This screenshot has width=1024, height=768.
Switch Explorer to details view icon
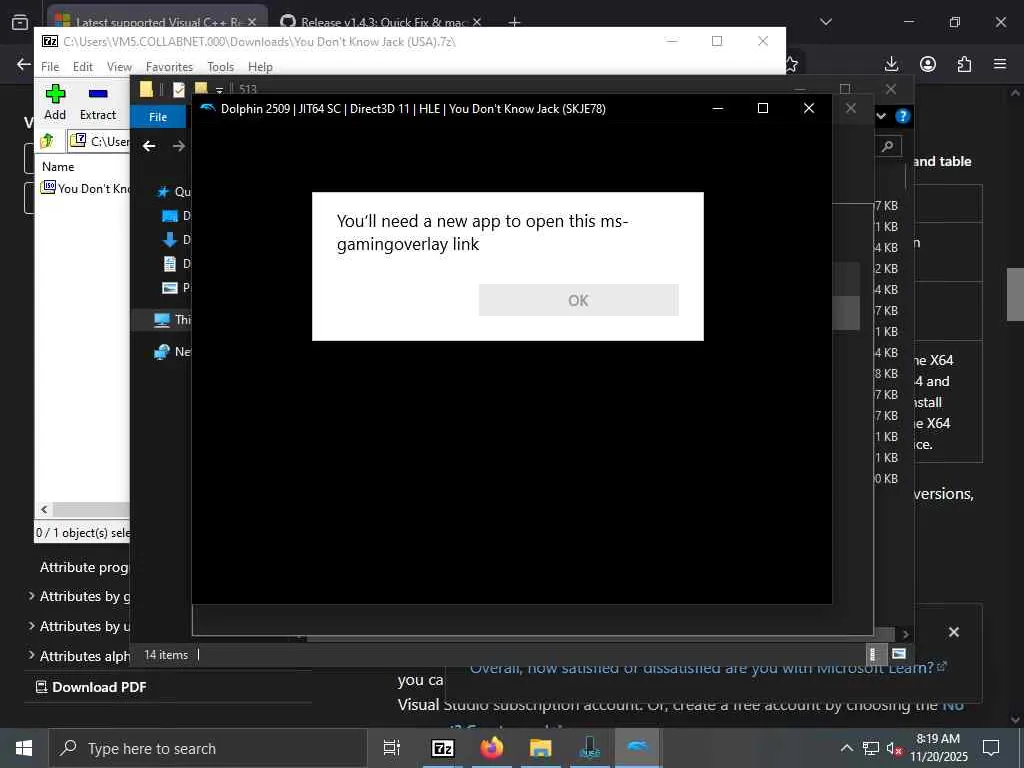click(x=874, y=654)
